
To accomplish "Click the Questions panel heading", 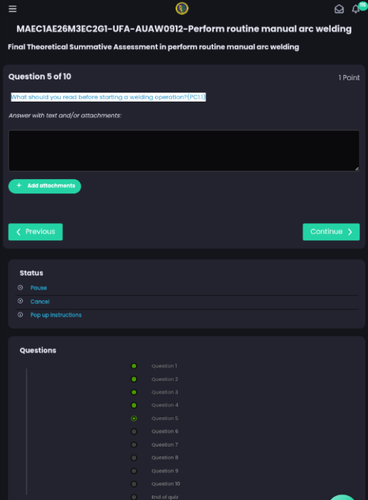I will [x=38, y=350].
